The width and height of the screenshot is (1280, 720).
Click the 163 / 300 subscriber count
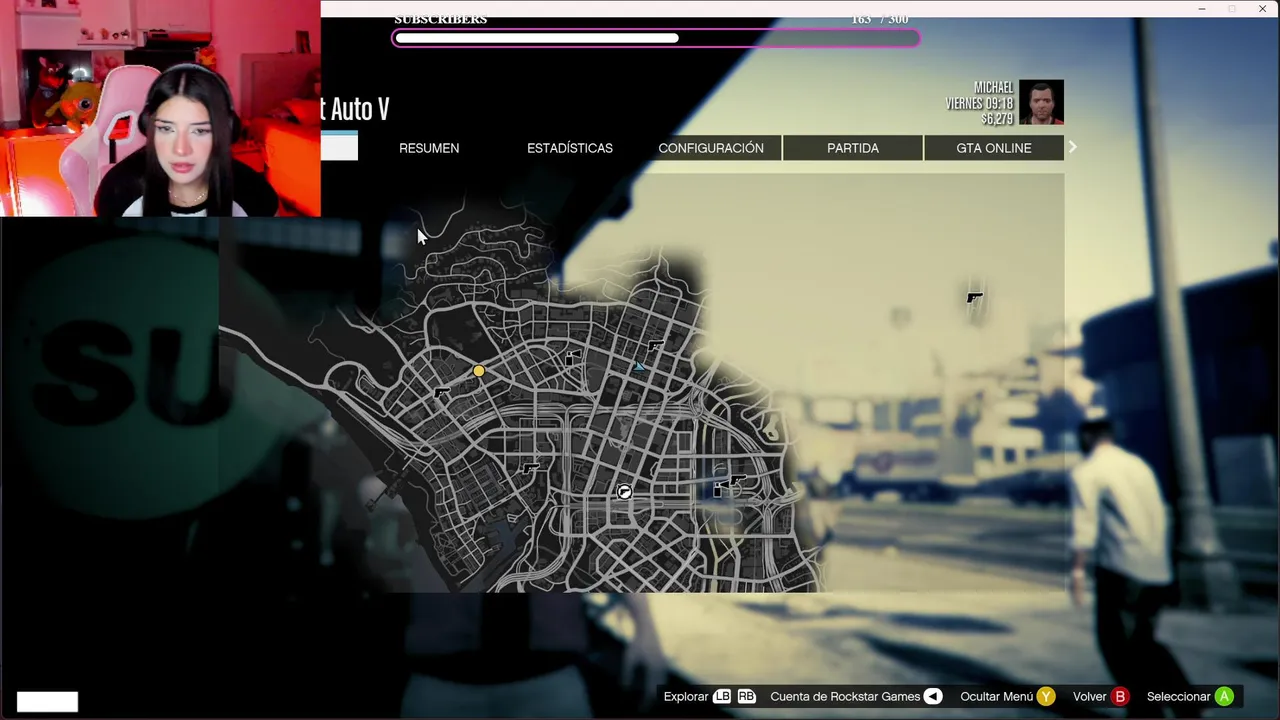tap(880, 20)
